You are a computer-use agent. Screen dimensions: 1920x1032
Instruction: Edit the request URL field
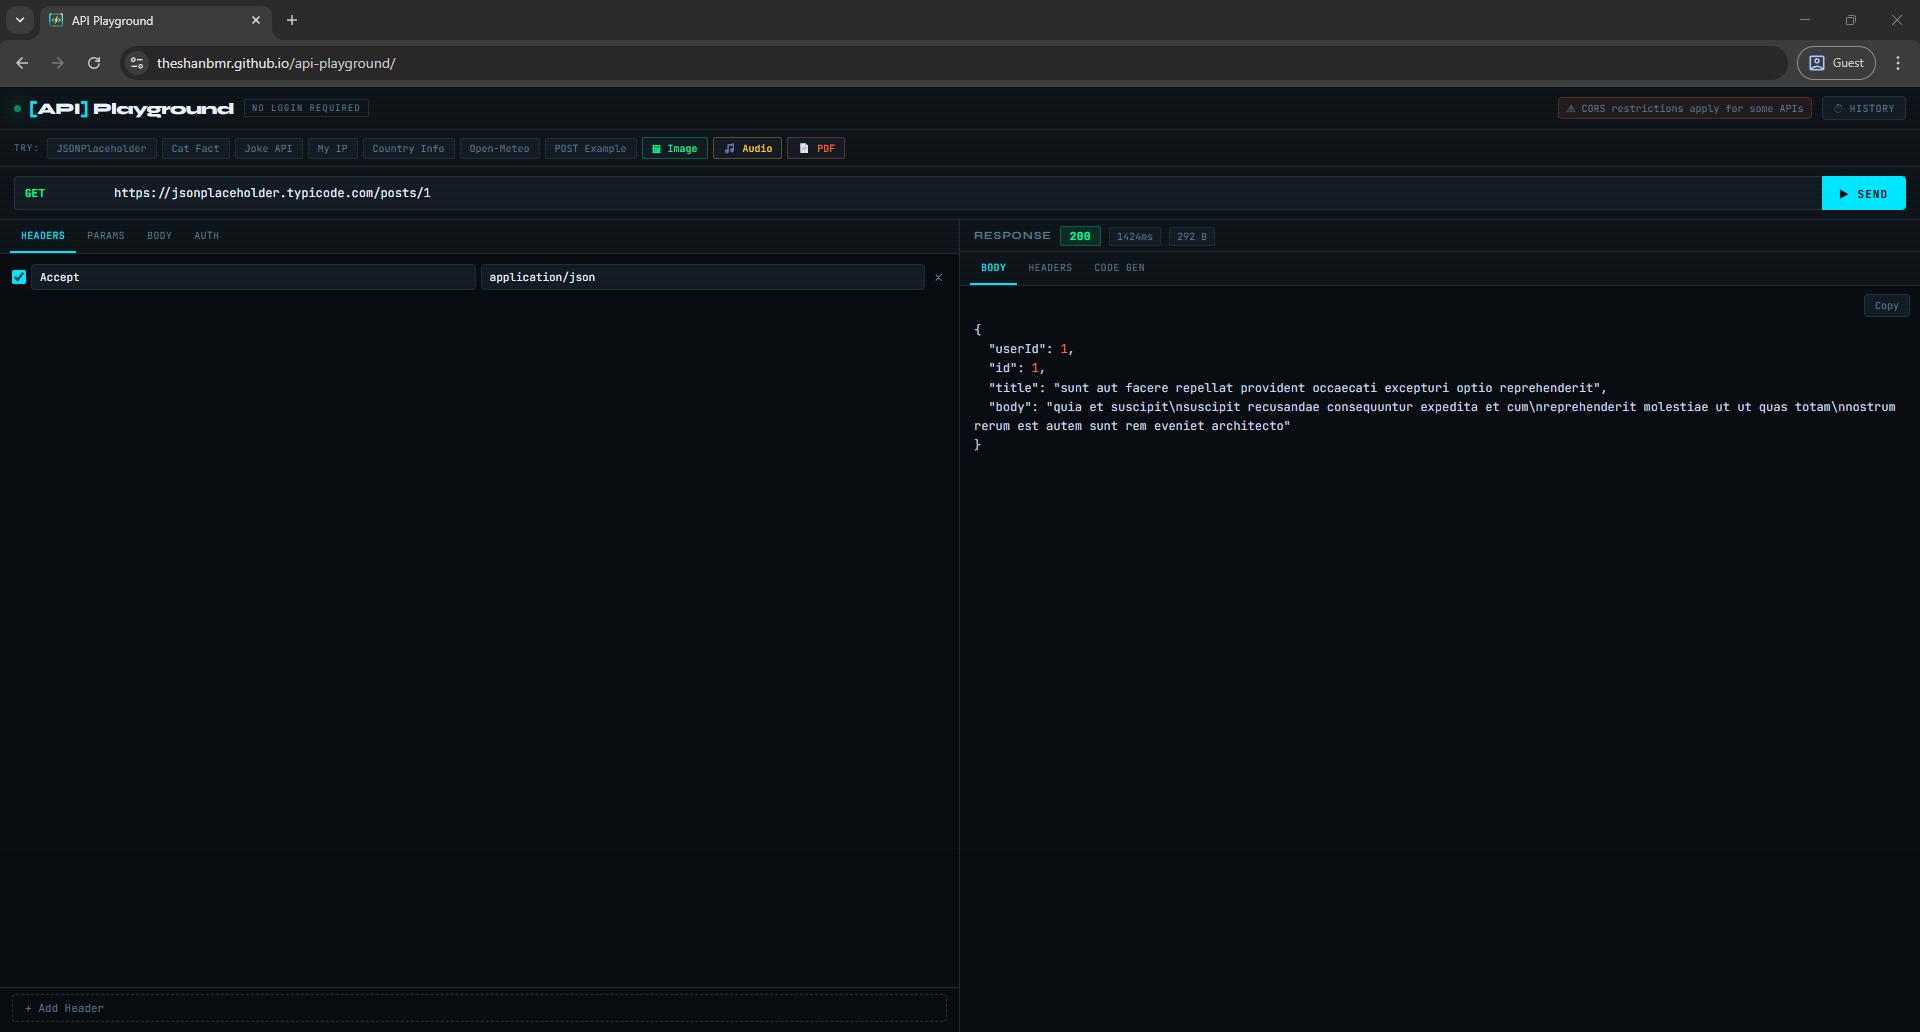[963, 193]
